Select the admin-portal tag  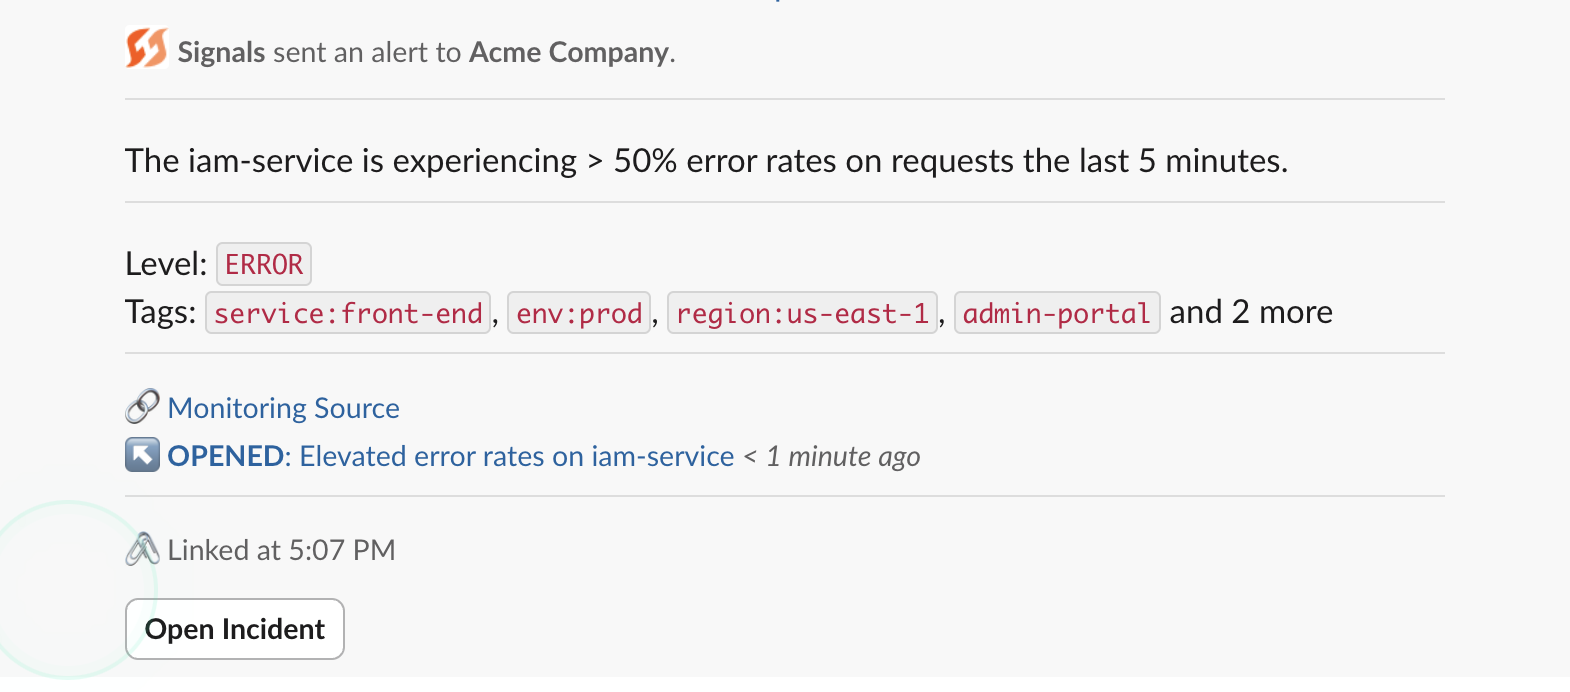click(x=1057, y=313)
